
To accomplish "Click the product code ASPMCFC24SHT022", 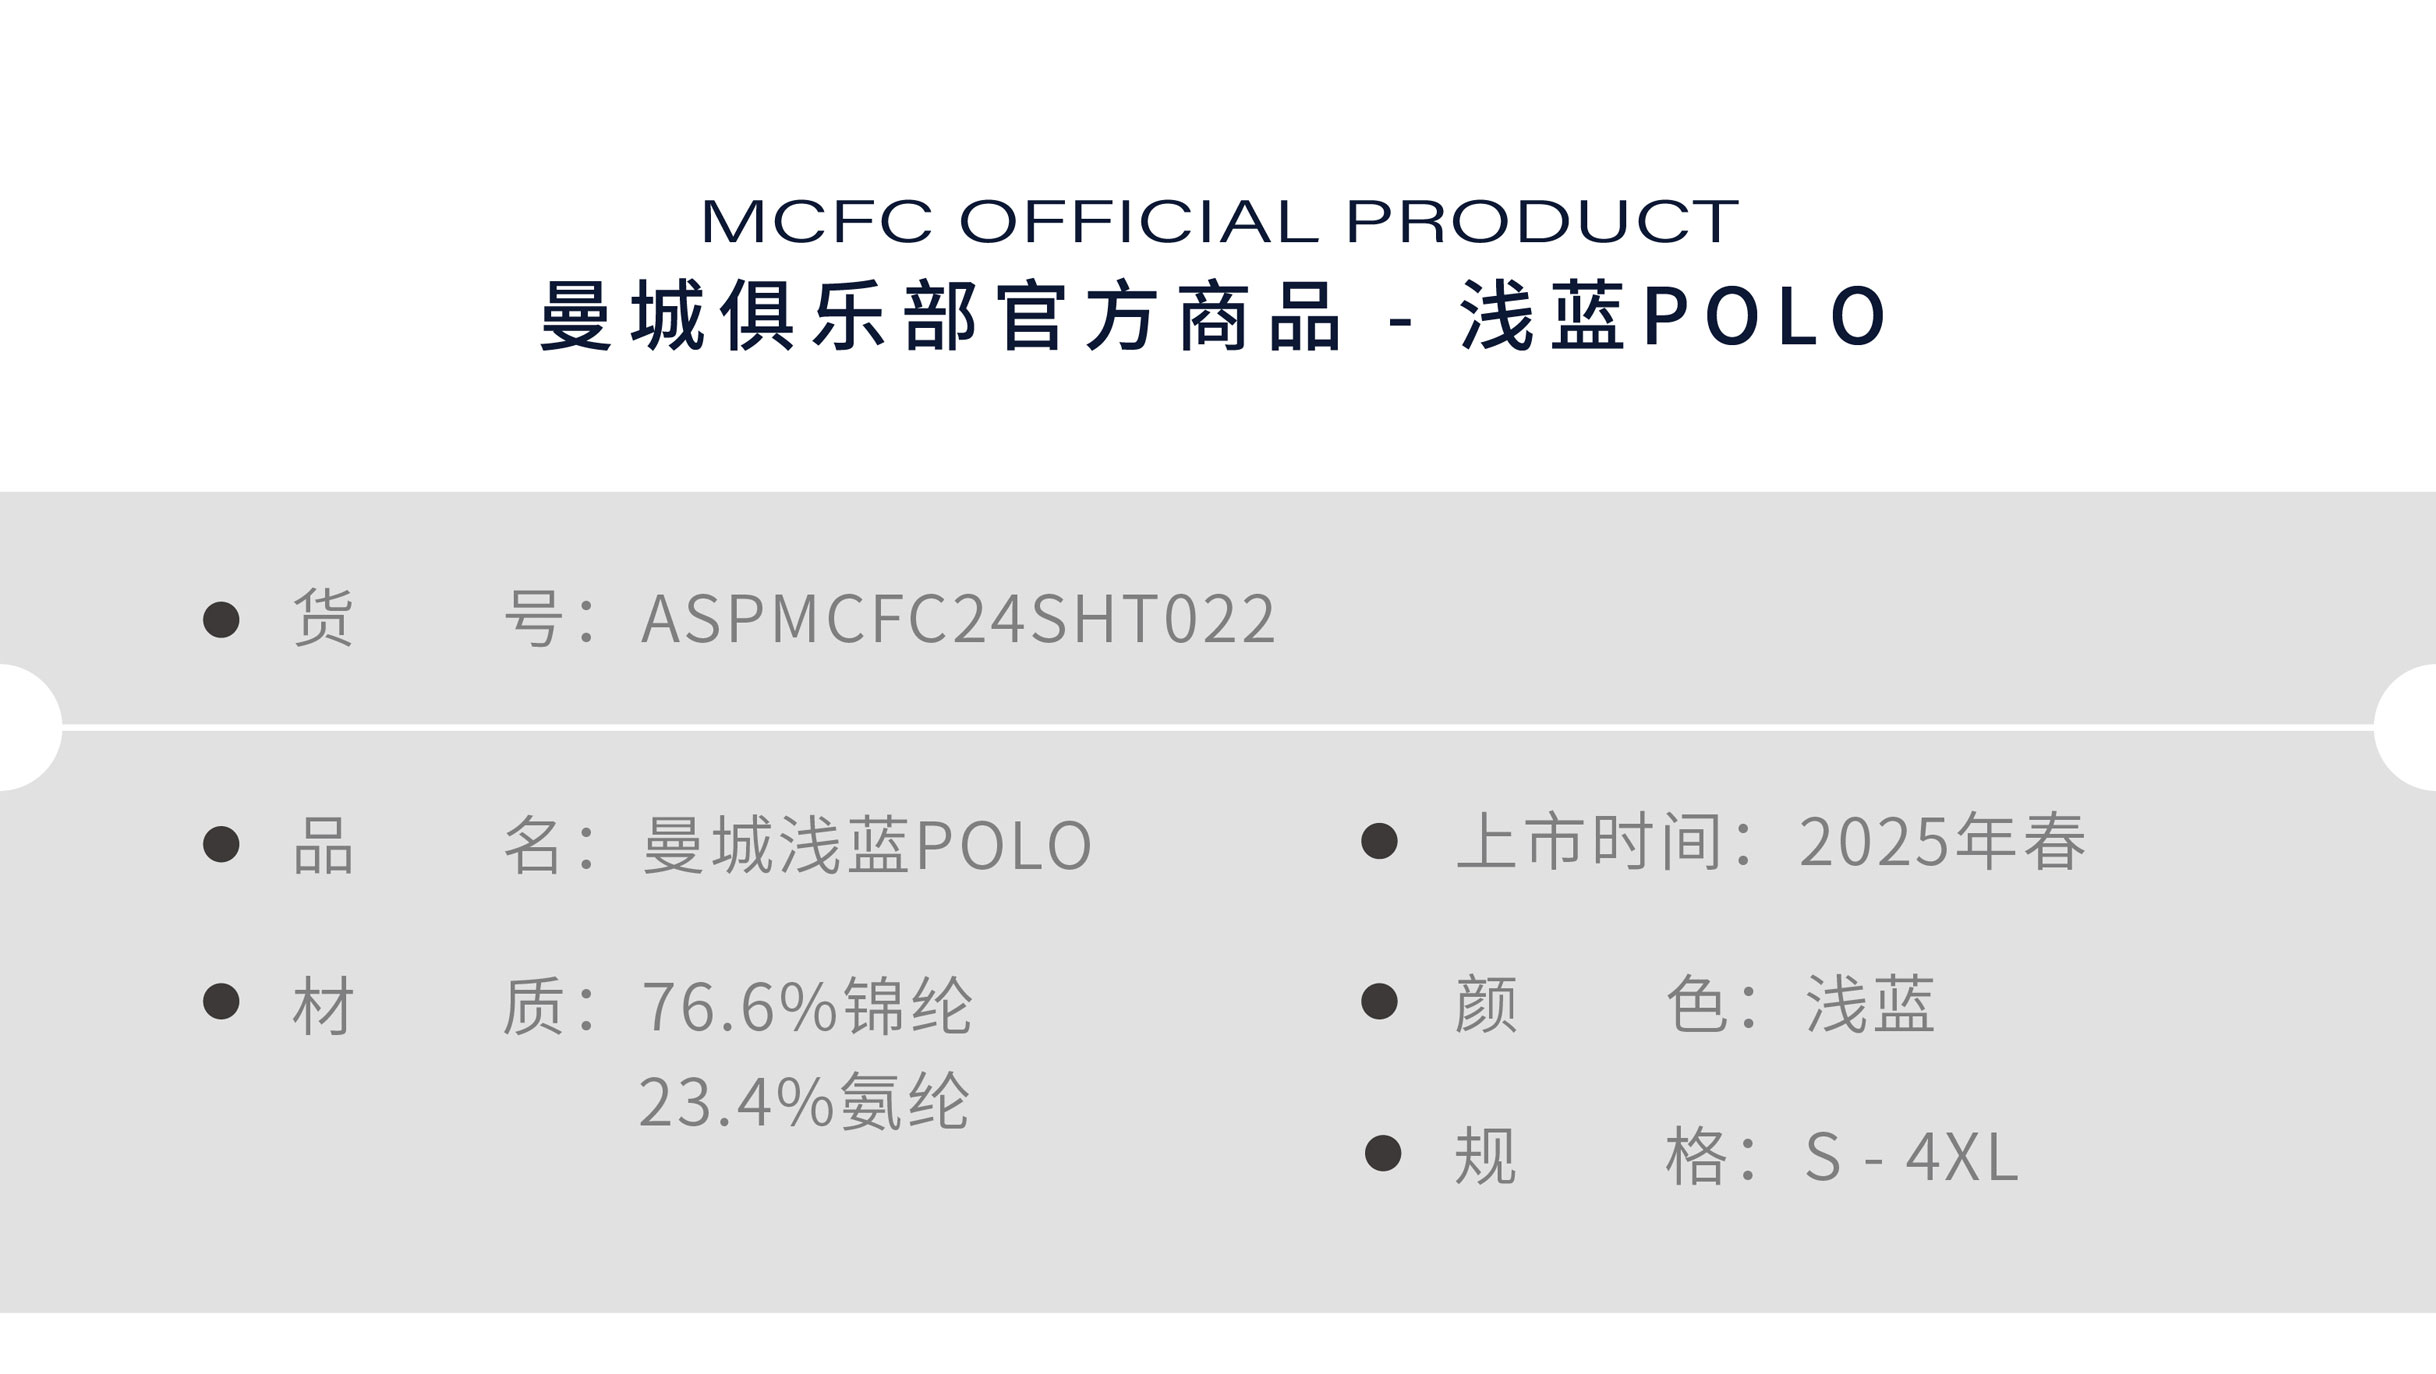I will 958,619.
